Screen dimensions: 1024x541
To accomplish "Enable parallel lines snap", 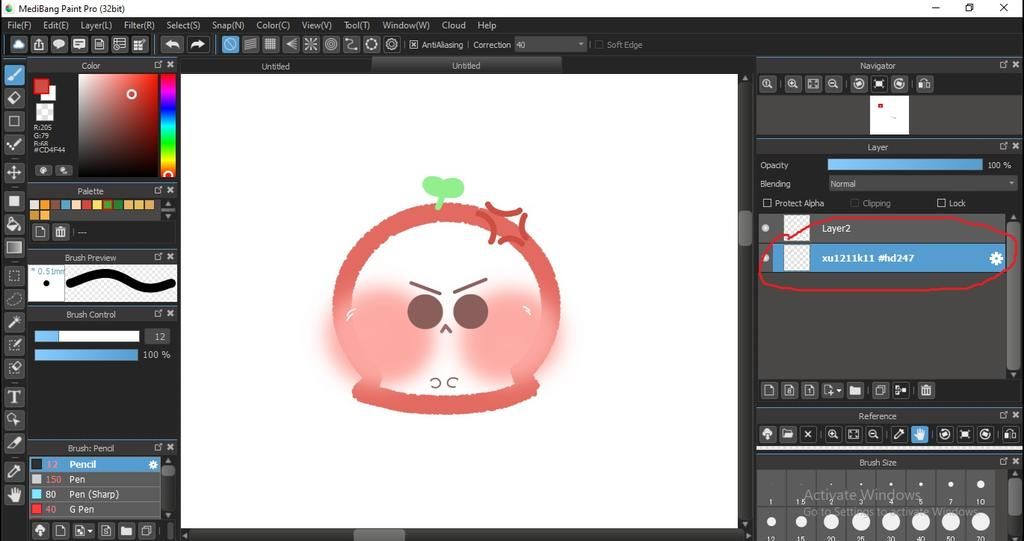I will point(250,44).
